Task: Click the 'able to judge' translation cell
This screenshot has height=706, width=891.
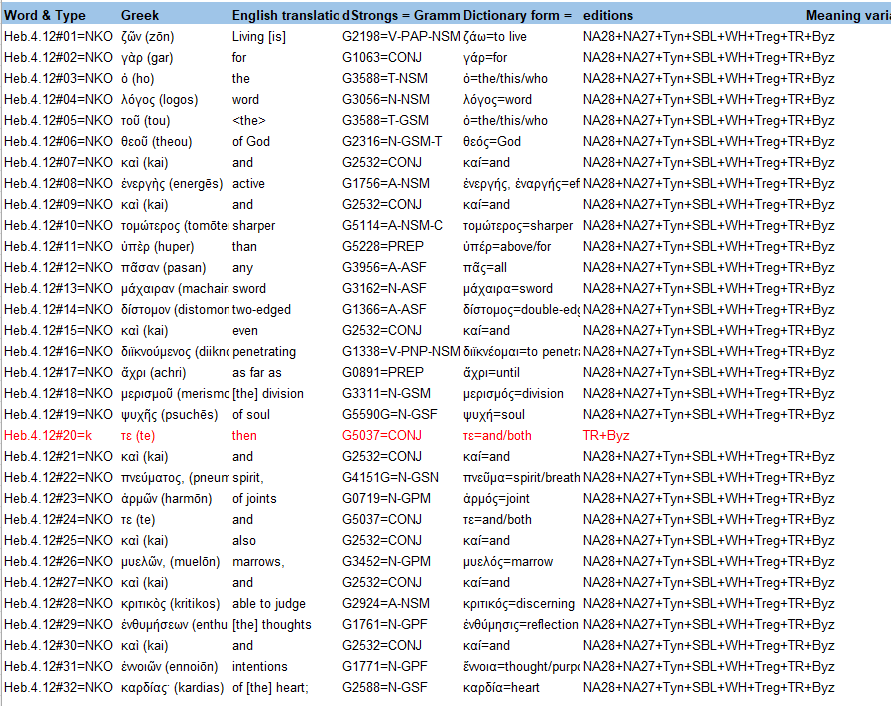Action: point(269,604)
